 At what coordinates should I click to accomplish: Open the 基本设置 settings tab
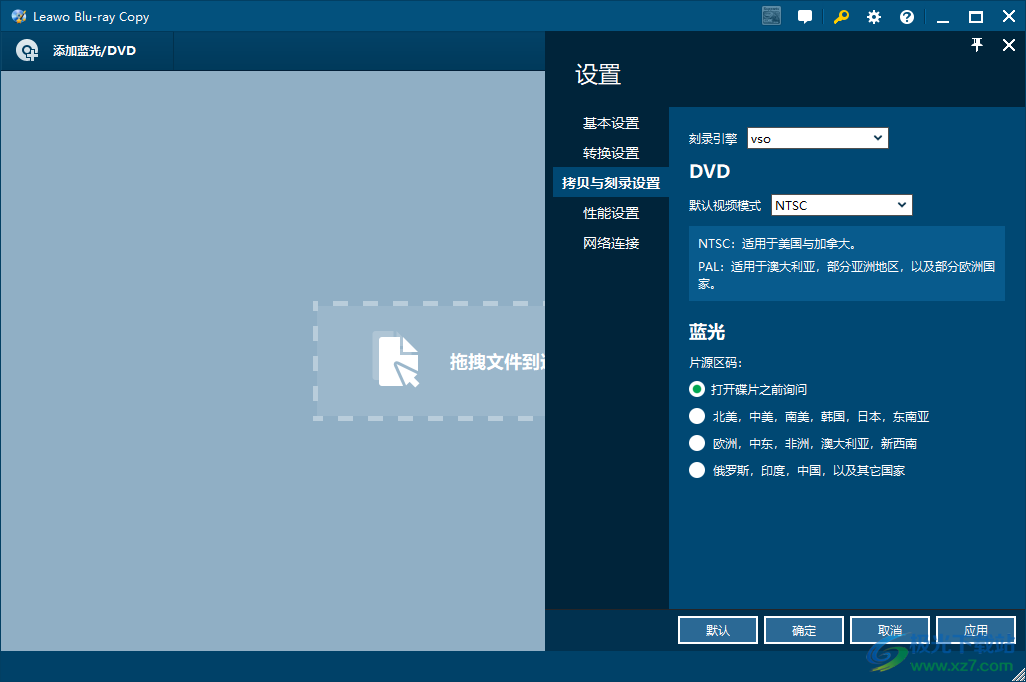pos(610,123)
